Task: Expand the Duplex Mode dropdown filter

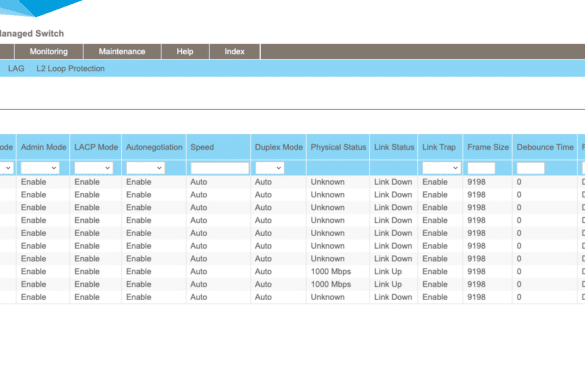Action: click(x=269, y=168)
